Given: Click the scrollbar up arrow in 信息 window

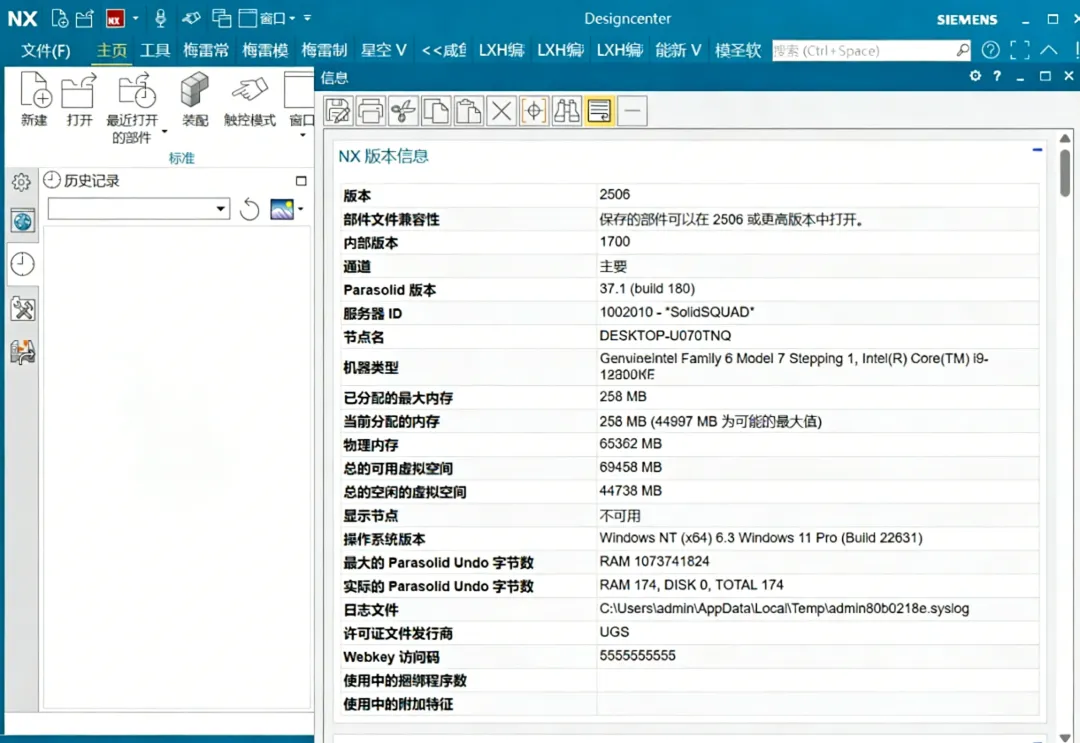Looking at the screenshot, I should (1065, 138).
